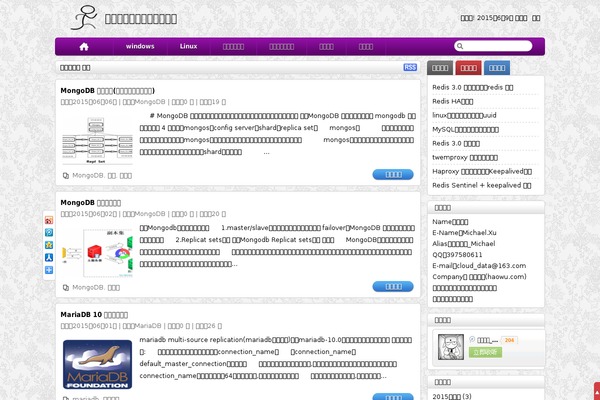Click the tag icon under the 06-02 MongoDB post
This screenshot has width=600, height=400.
[66, 287]
